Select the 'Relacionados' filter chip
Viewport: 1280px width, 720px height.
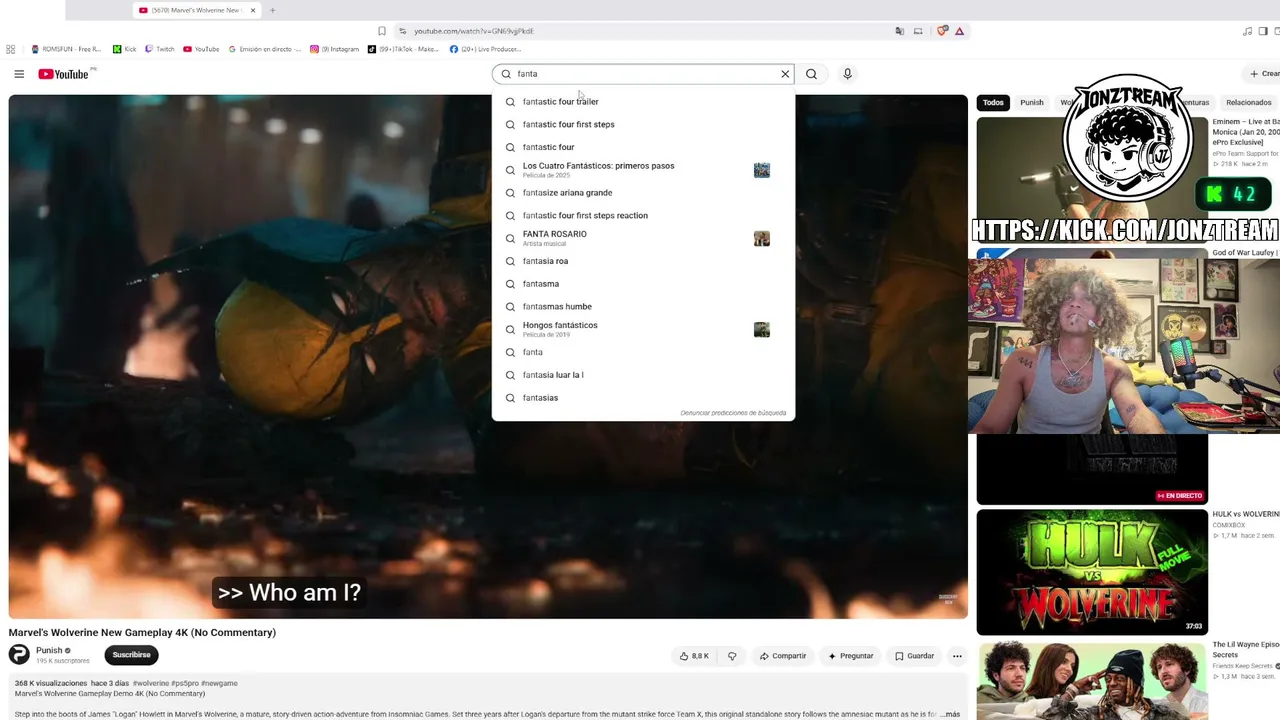(1249, 102)
